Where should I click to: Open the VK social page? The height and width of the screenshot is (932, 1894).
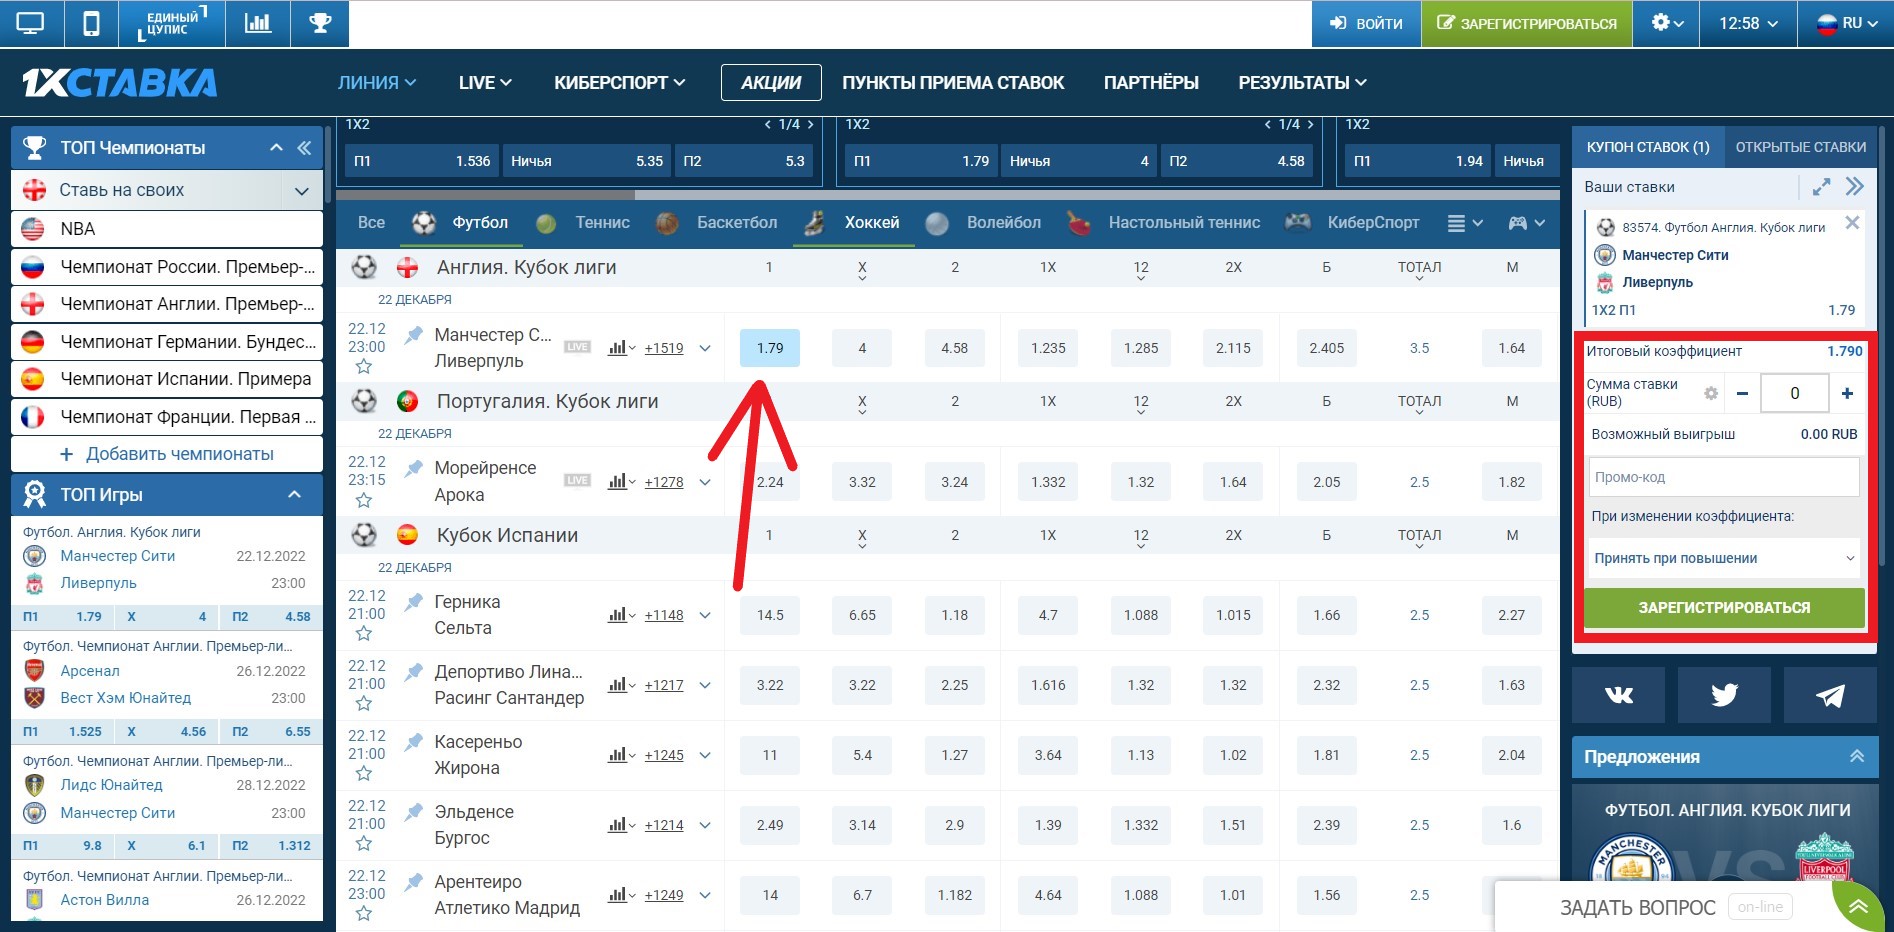(x=1618, y=695)
